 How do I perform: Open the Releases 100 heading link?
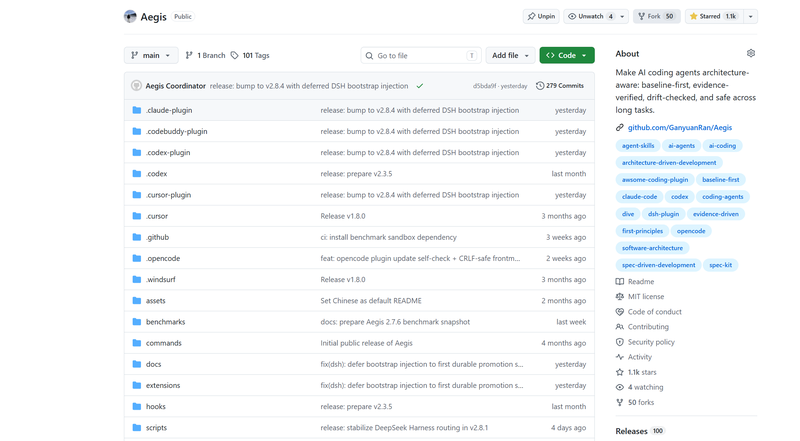click(639, 431)
